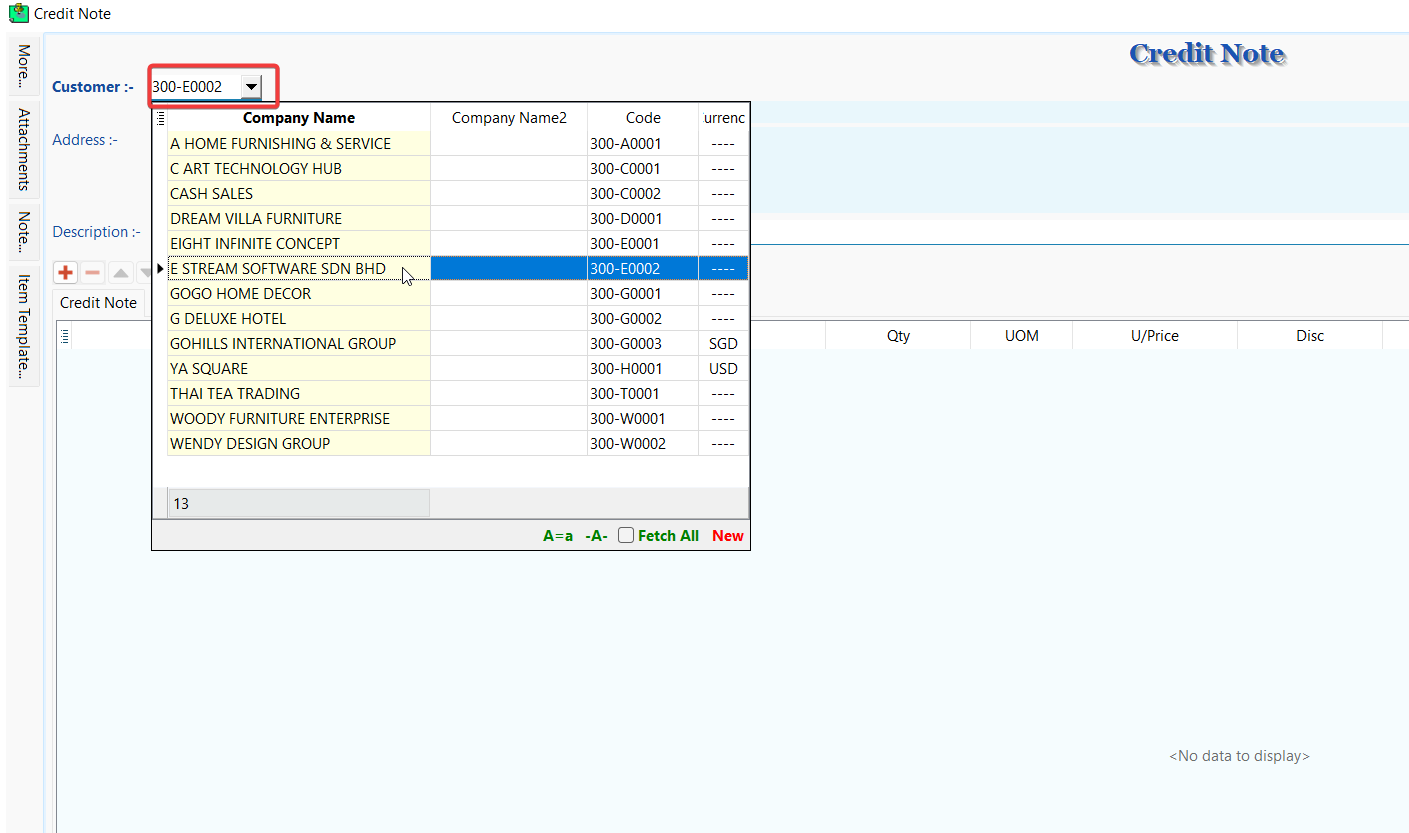The width and height of the screenshot is (1409, 833).
Task: Open the Customer code dropdown arrow
Action: tap(251, 87)
